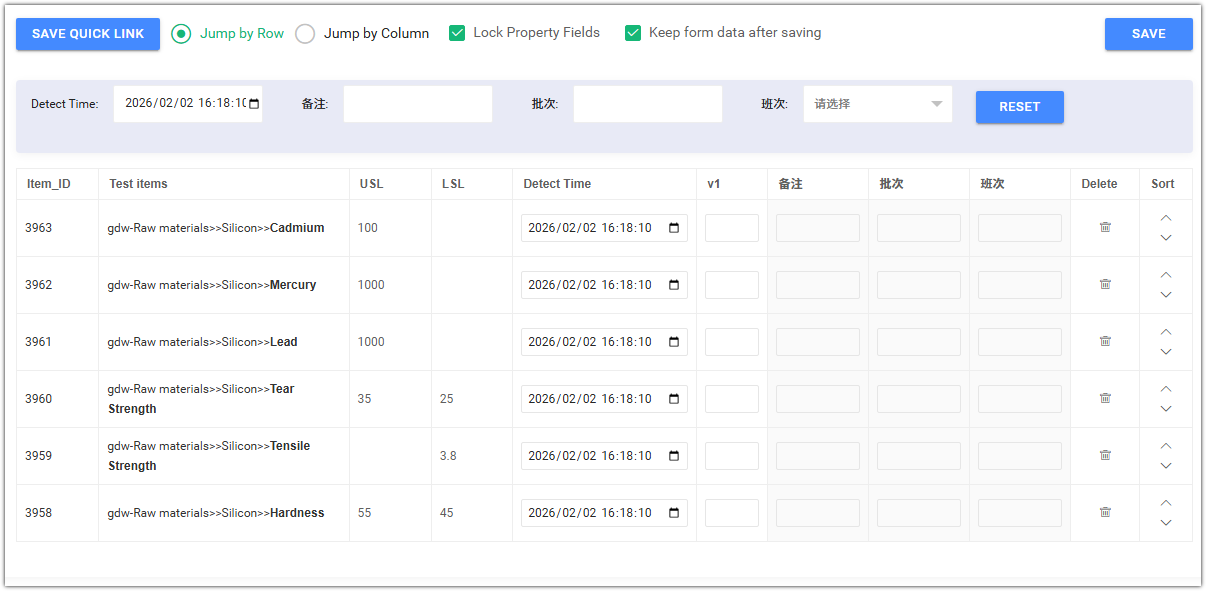Disable Keep form data after saving

633,32
